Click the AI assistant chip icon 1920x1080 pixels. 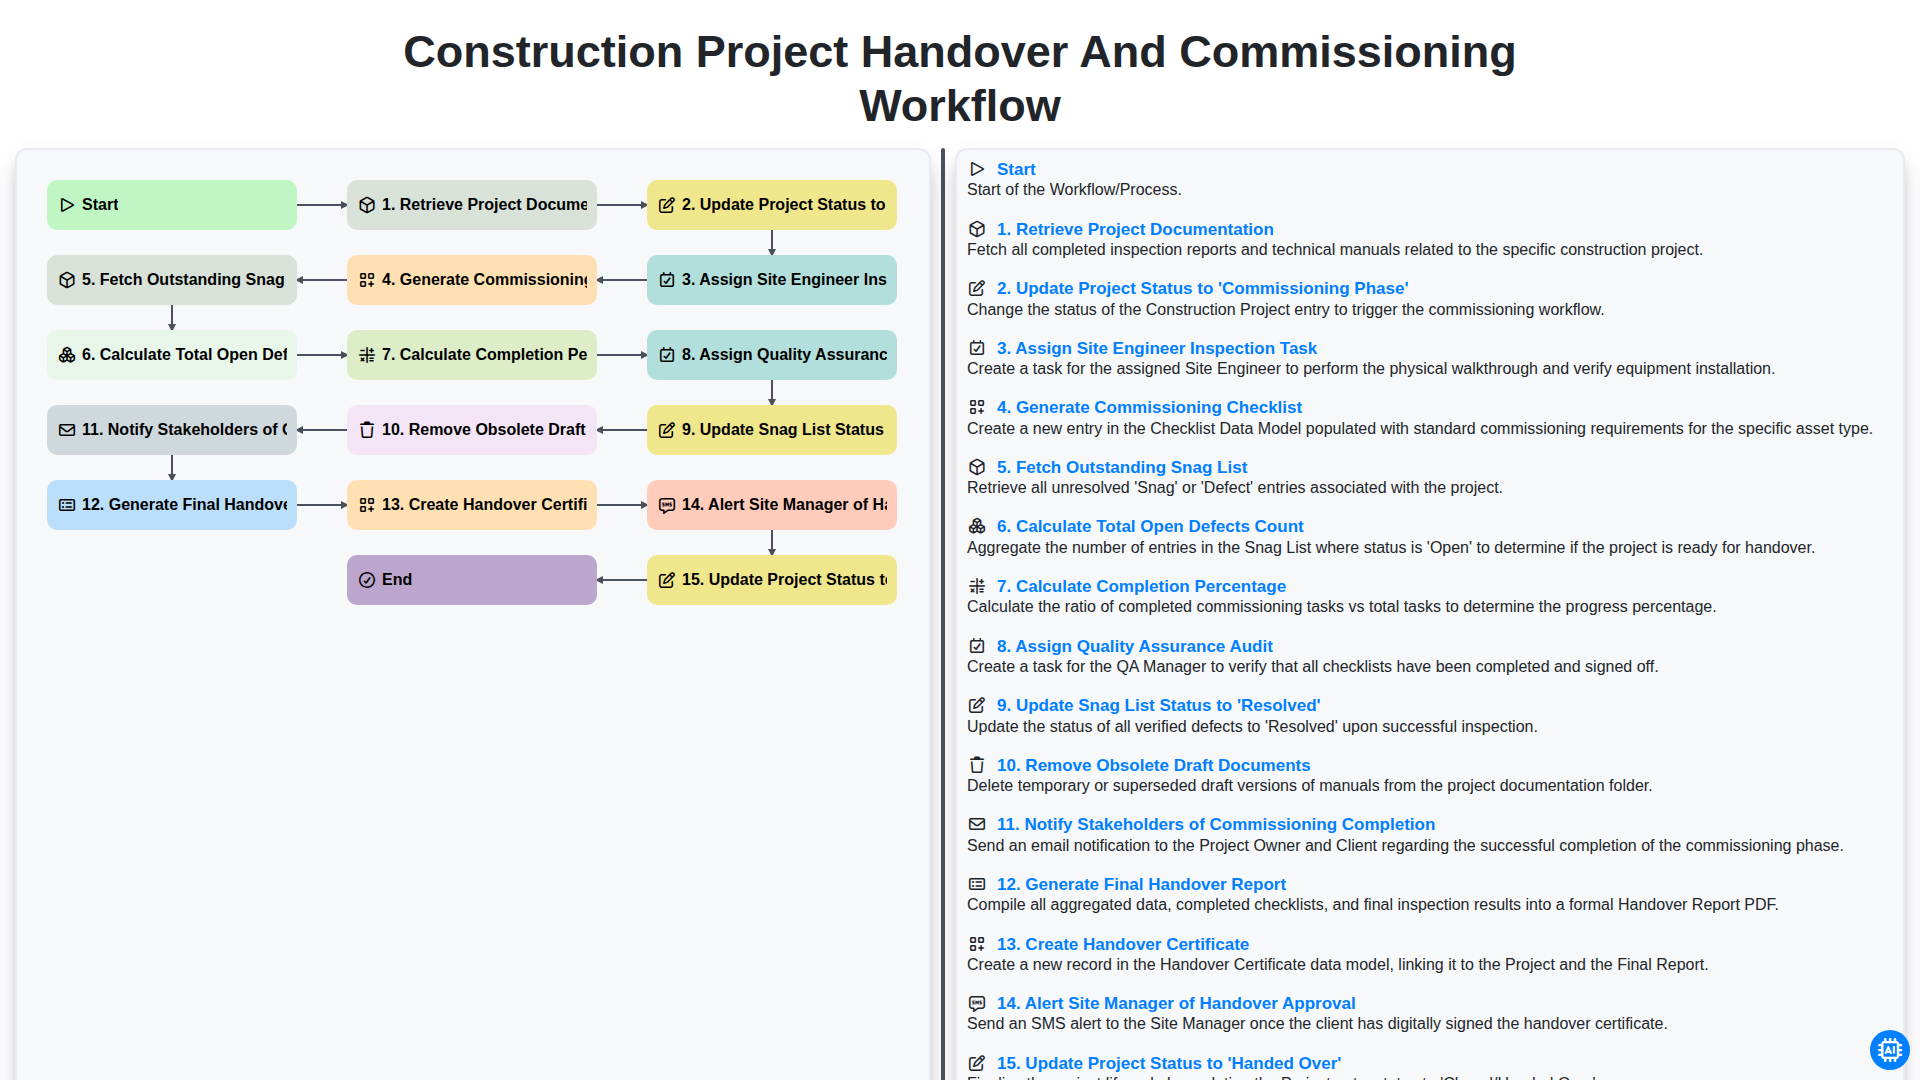(1889, 1050)
